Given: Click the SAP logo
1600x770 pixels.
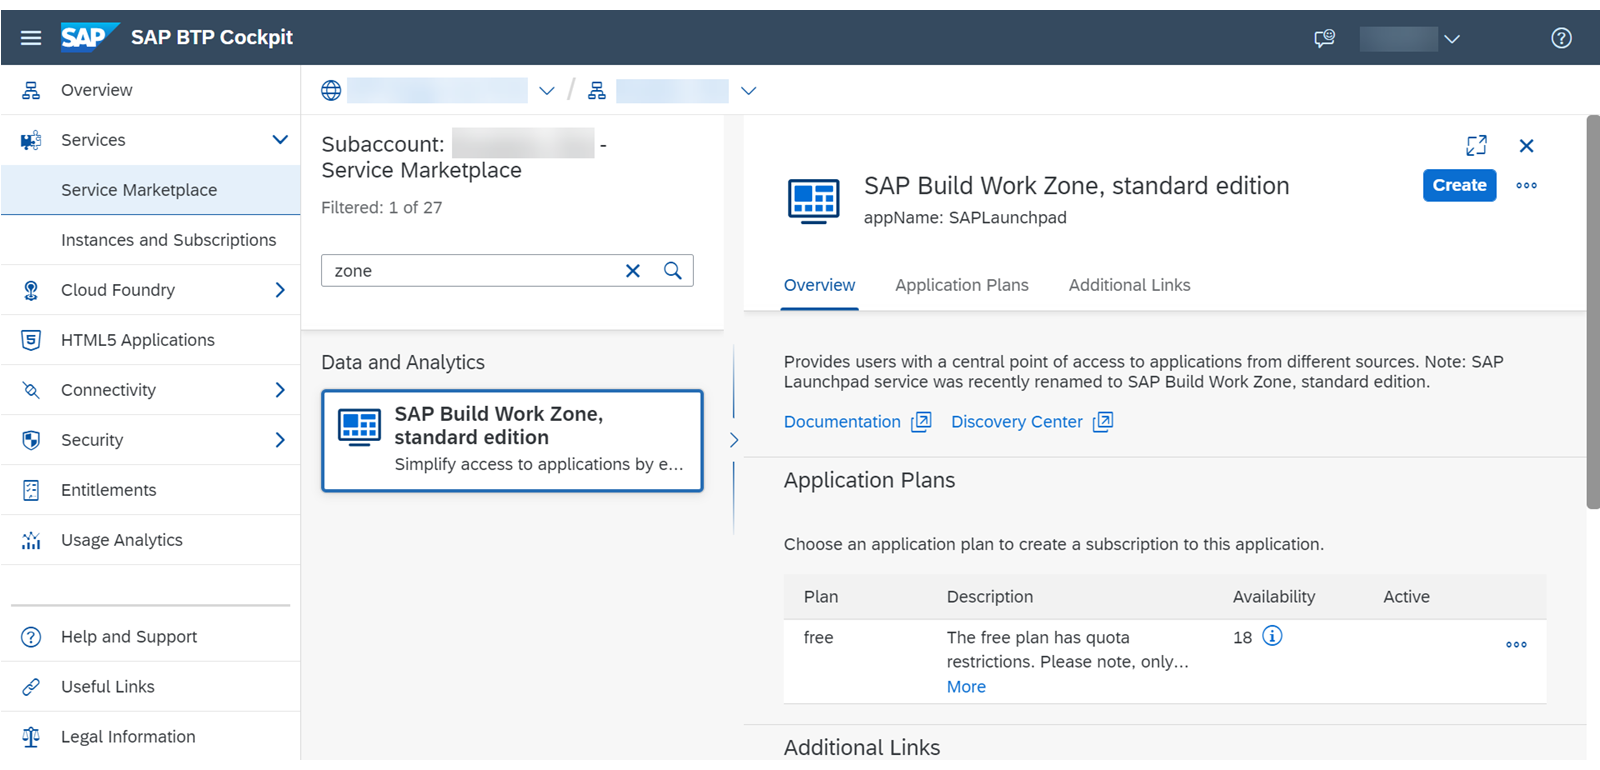Looking at the screenshot, I should click(88, 37).
